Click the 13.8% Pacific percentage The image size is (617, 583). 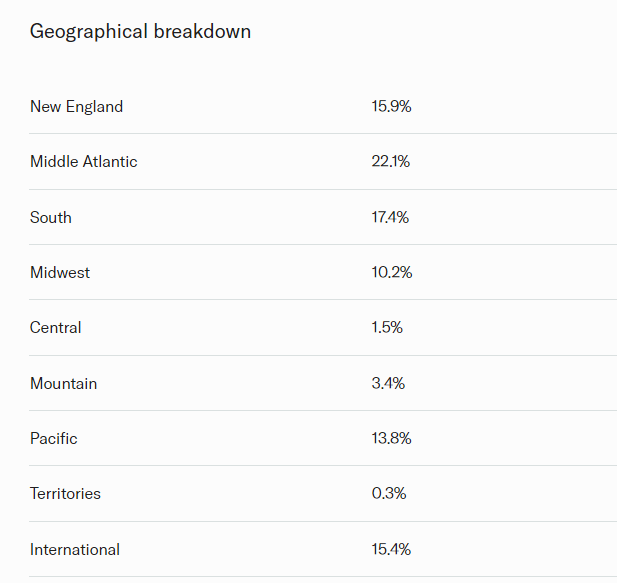tap(391, 438)
